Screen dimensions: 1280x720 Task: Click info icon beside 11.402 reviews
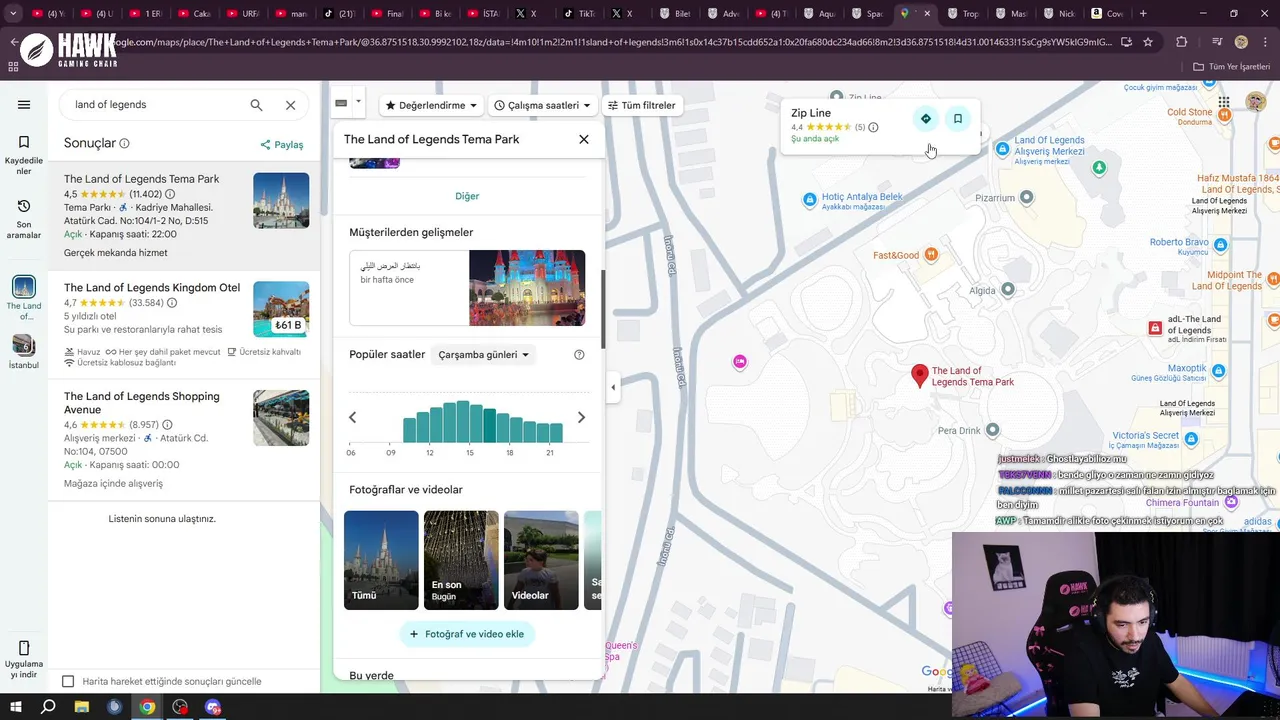click(170, 194)
